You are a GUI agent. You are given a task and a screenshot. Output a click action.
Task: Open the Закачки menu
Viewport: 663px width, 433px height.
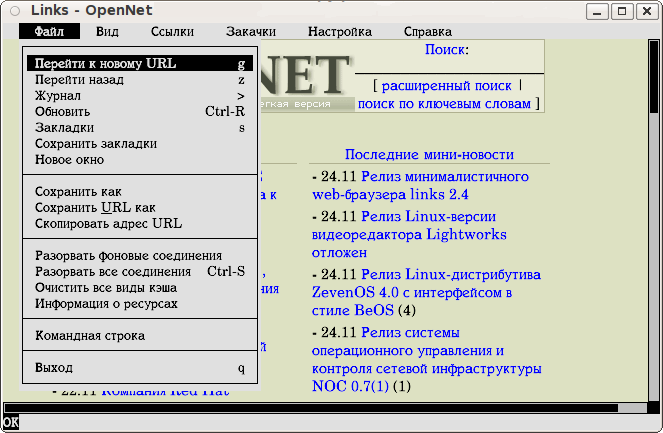point(251,31)
